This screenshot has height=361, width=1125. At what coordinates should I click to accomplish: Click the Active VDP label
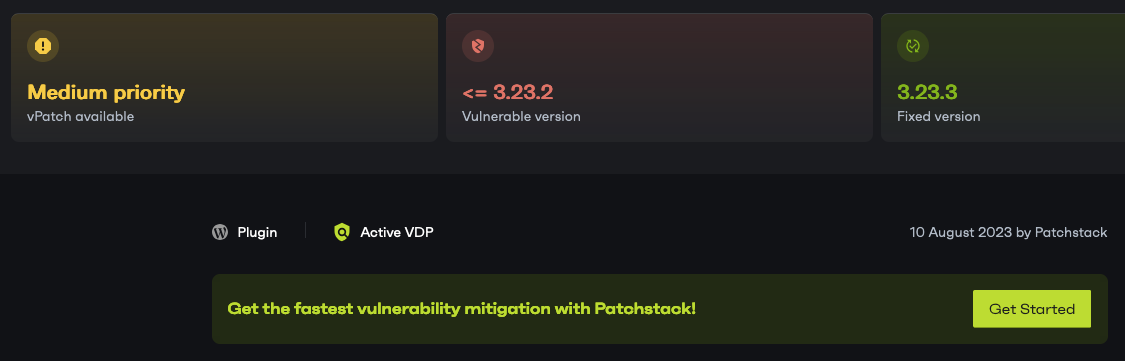click(x=397, y=233)
